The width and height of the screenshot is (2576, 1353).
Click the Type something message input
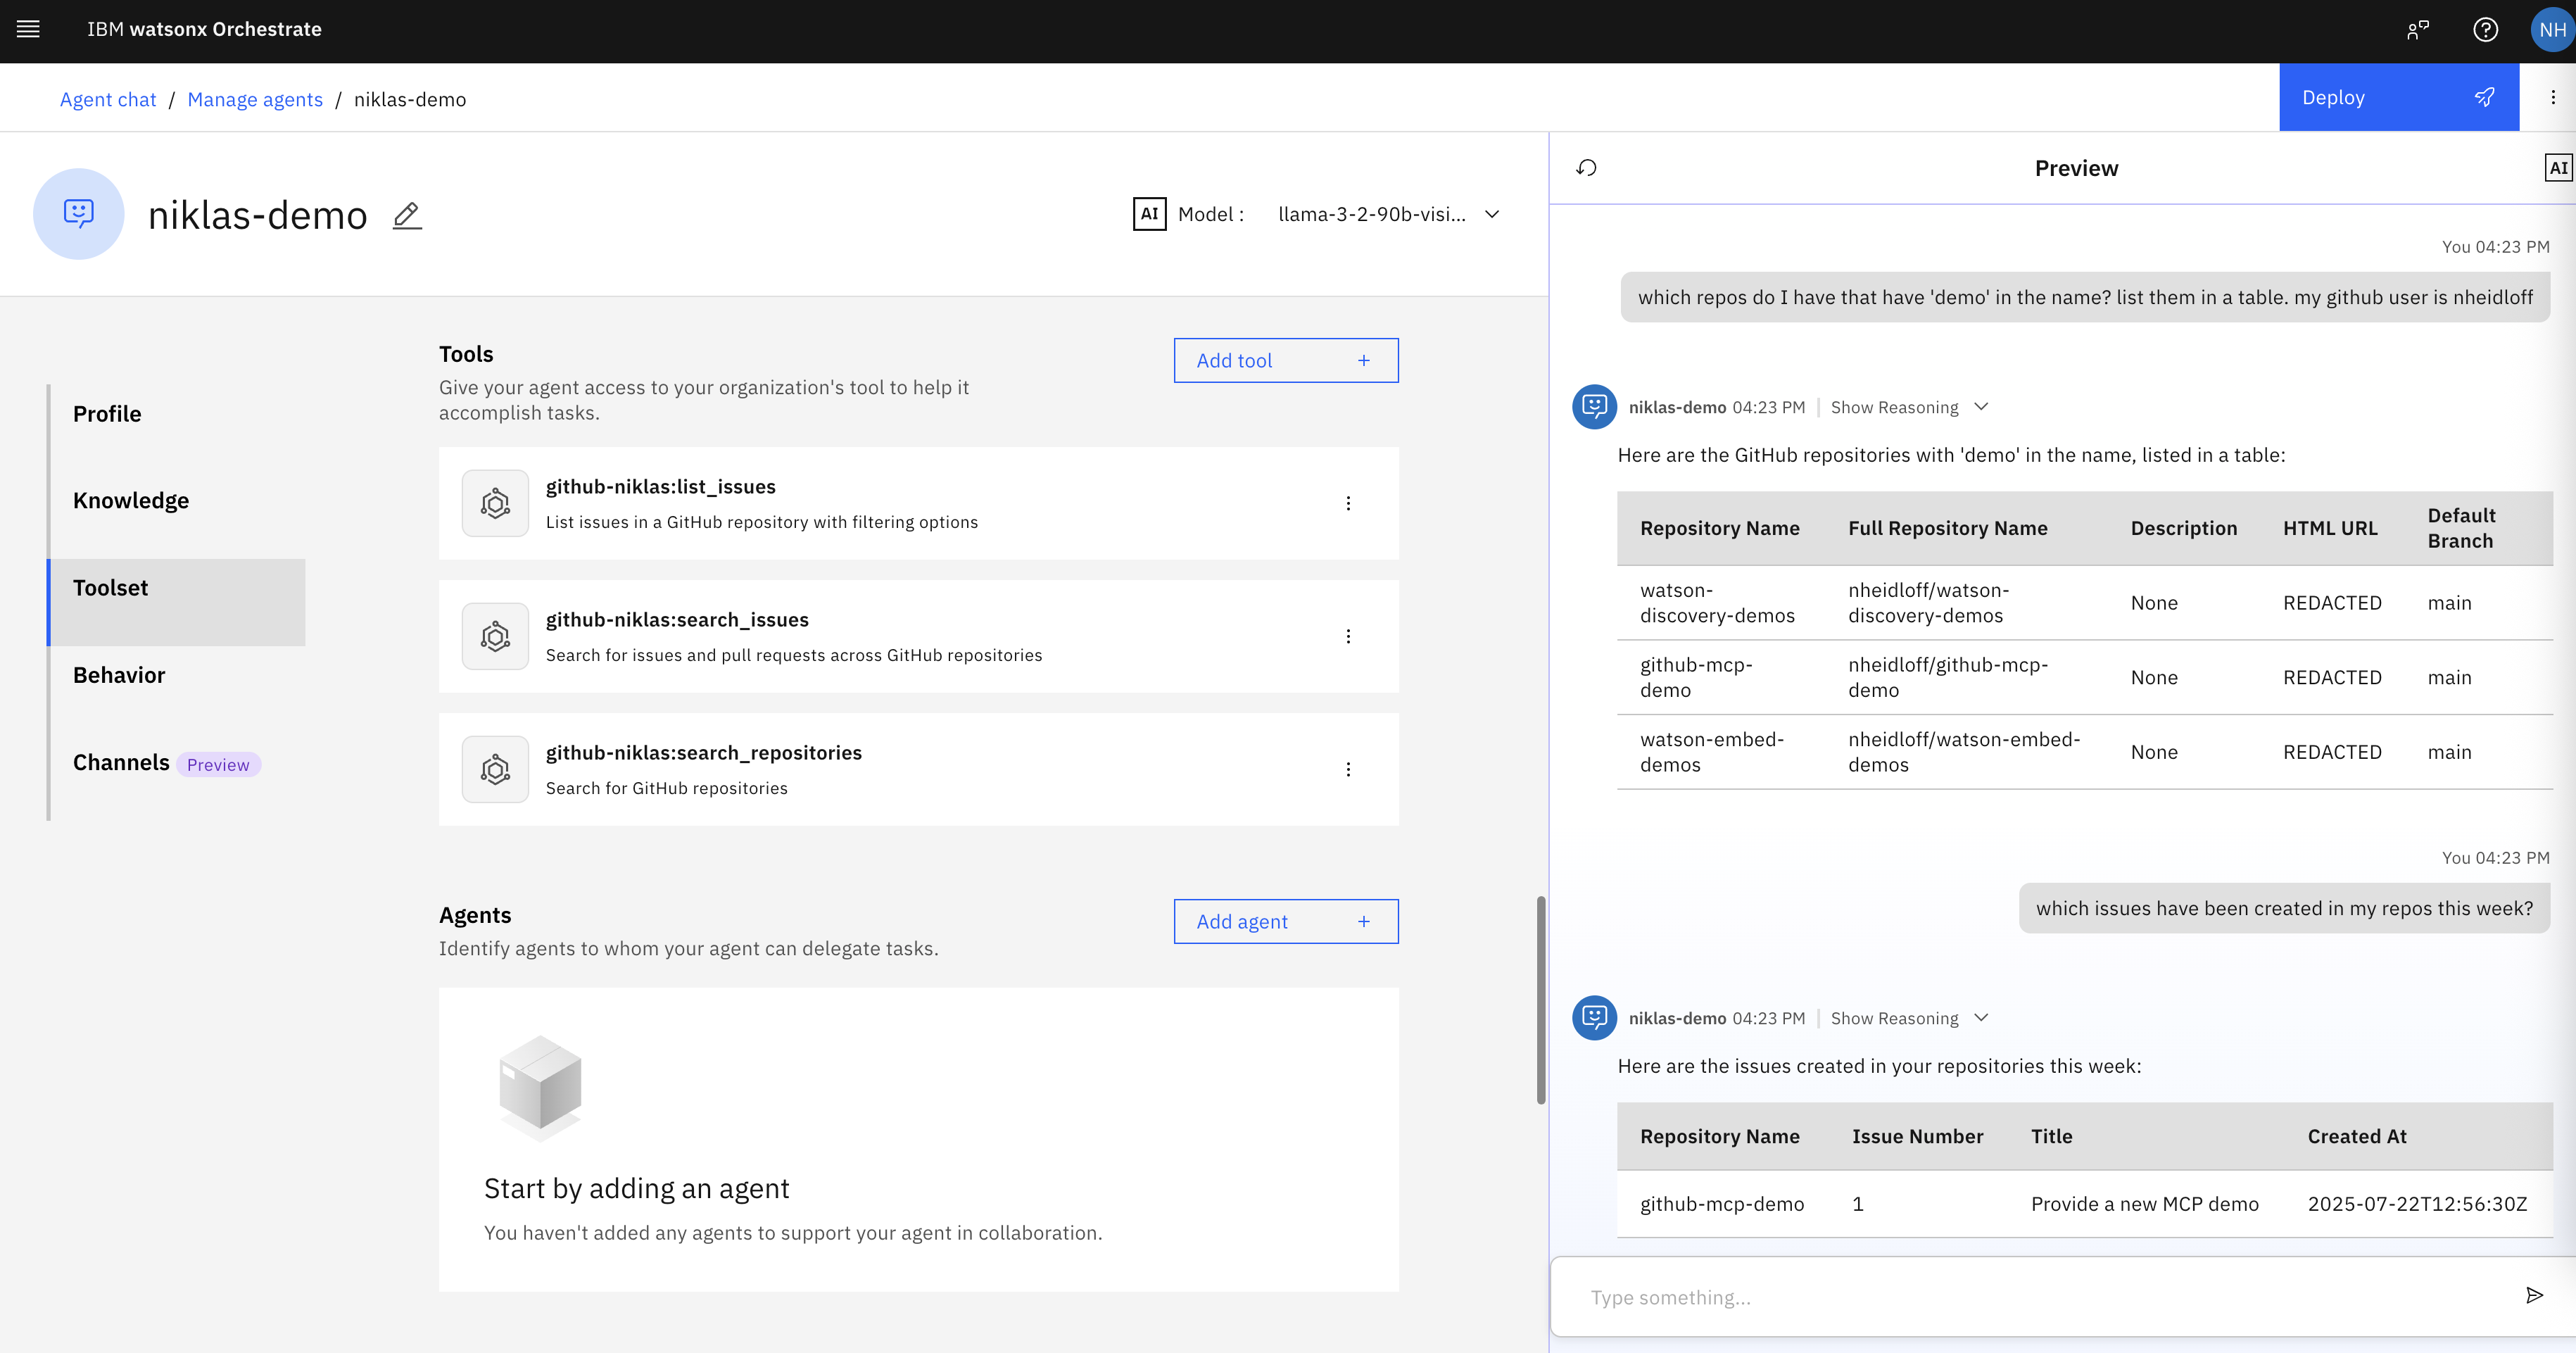click(x=2040, y=1297)
